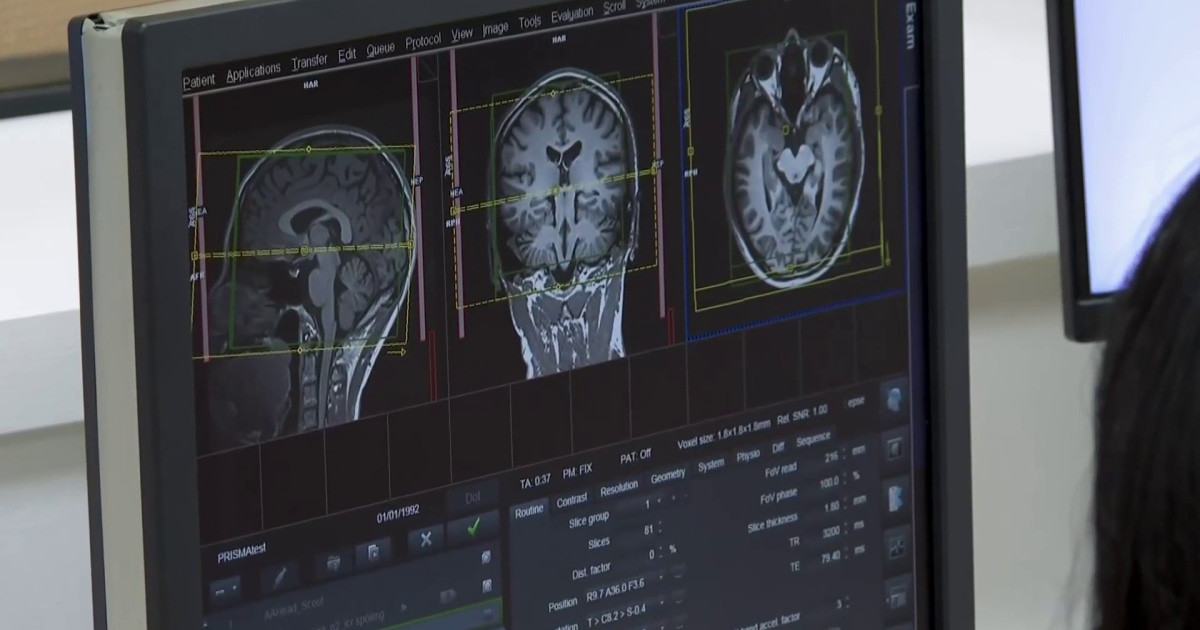Adjust the FoV phase stepper arrows
The image size is (1200, 630).
[x=846, y=479]
